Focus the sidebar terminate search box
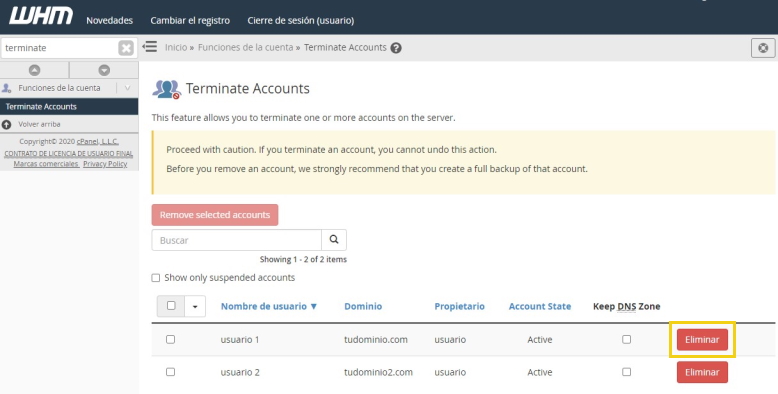The image size is (778, 394). pos(60,48)
